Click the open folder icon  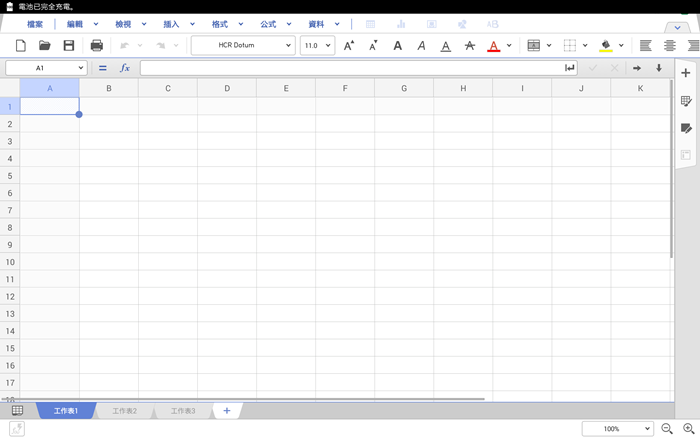pos(44,46)
